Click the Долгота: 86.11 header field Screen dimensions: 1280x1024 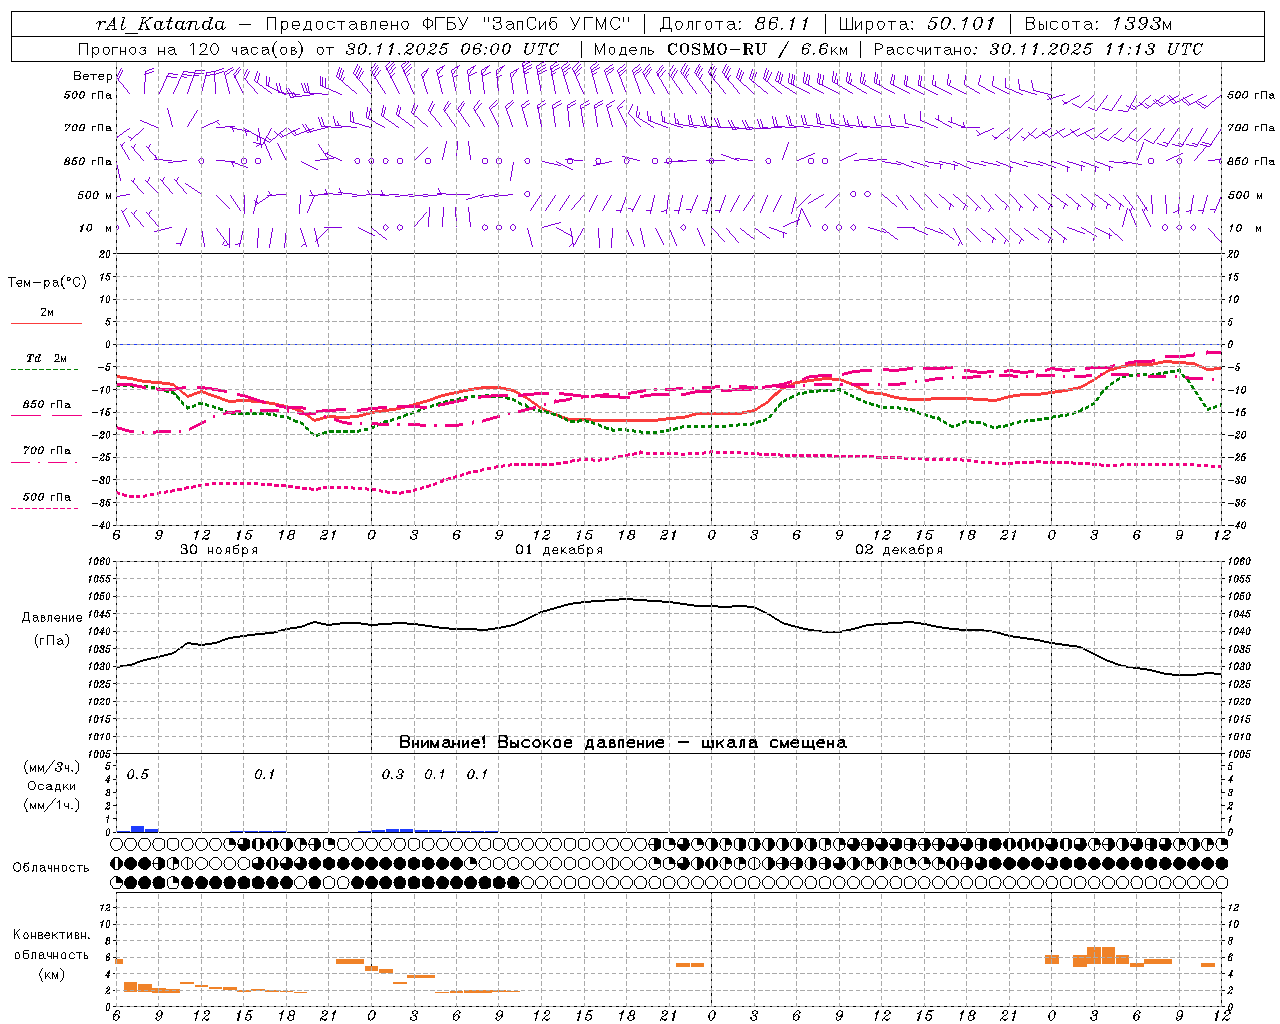click(x=735, y=24)
